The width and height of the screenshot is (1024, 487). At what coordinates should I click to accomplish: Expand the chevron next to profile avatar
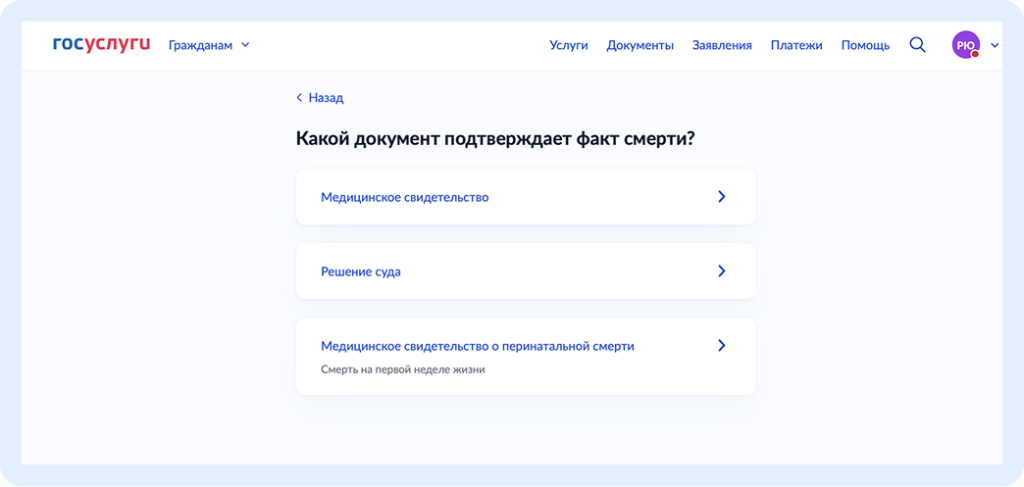click(995, 45)
